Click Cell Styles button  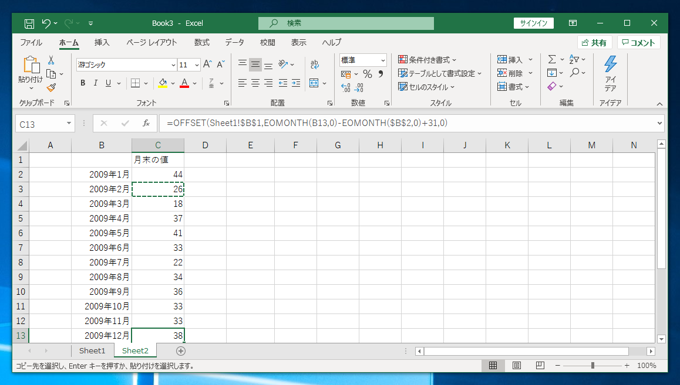click(426, 87)
